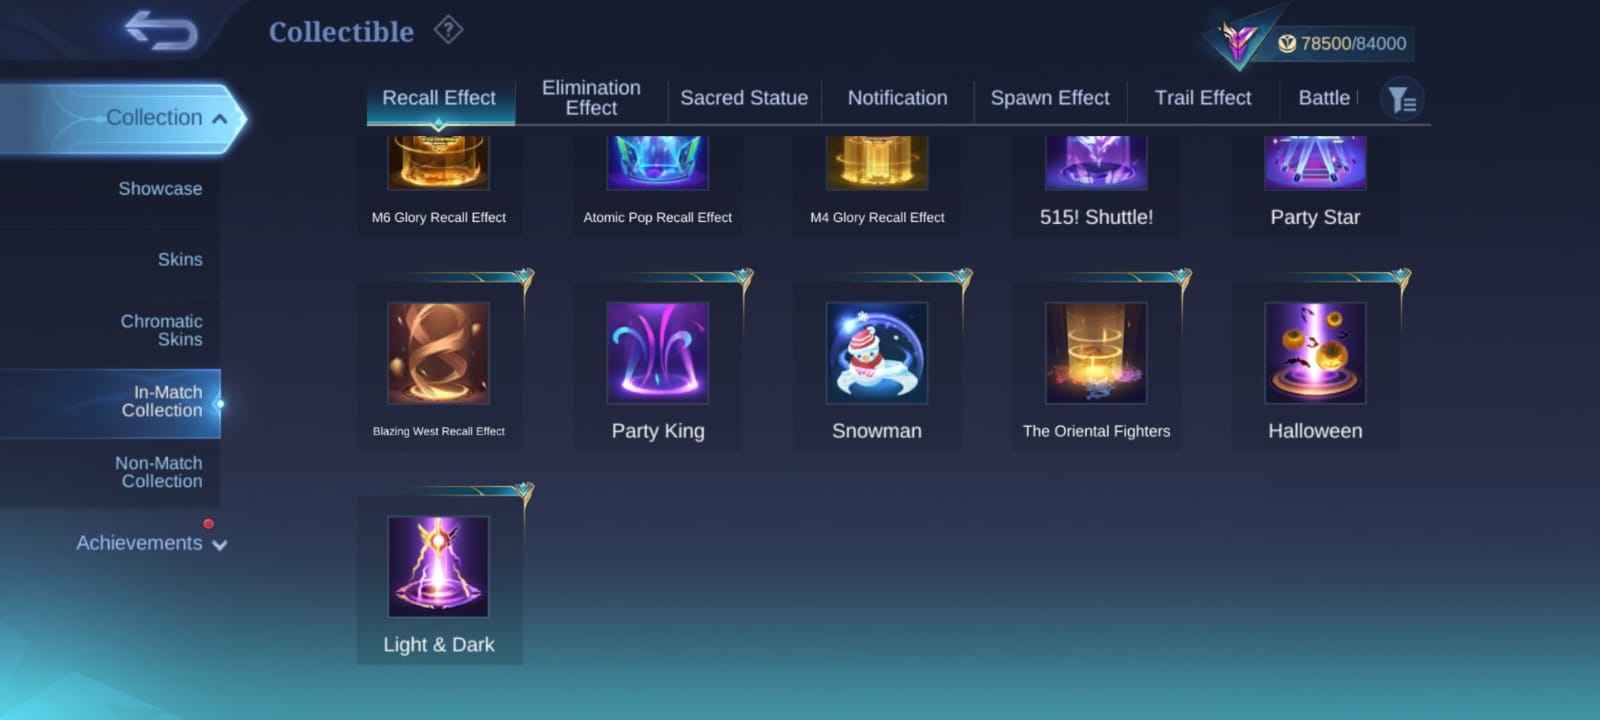
Task: Open the Sacred Statue tab
Action: coord(744,98)
